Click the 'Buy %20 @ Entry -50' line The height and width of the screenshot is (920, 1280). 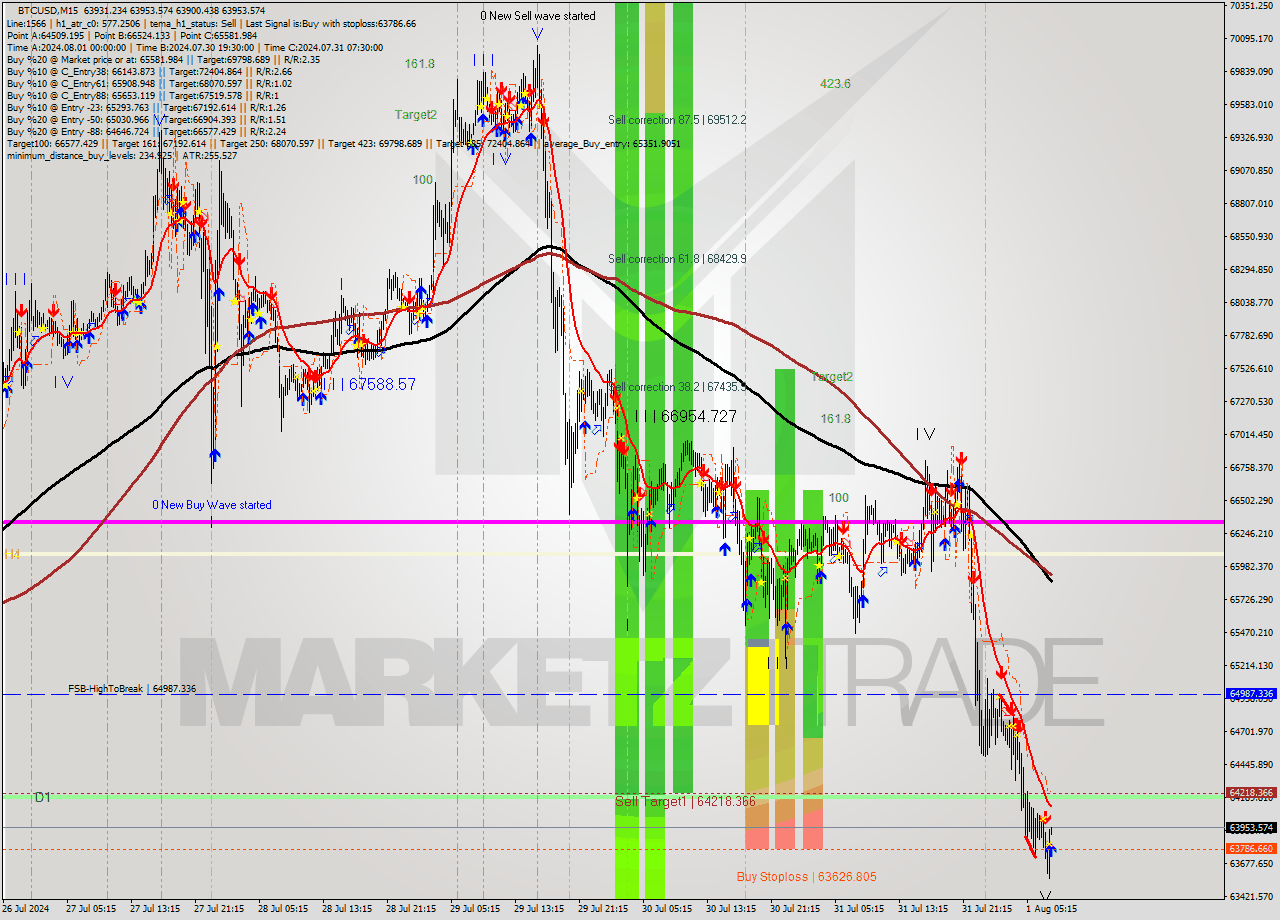coord(146,120)
